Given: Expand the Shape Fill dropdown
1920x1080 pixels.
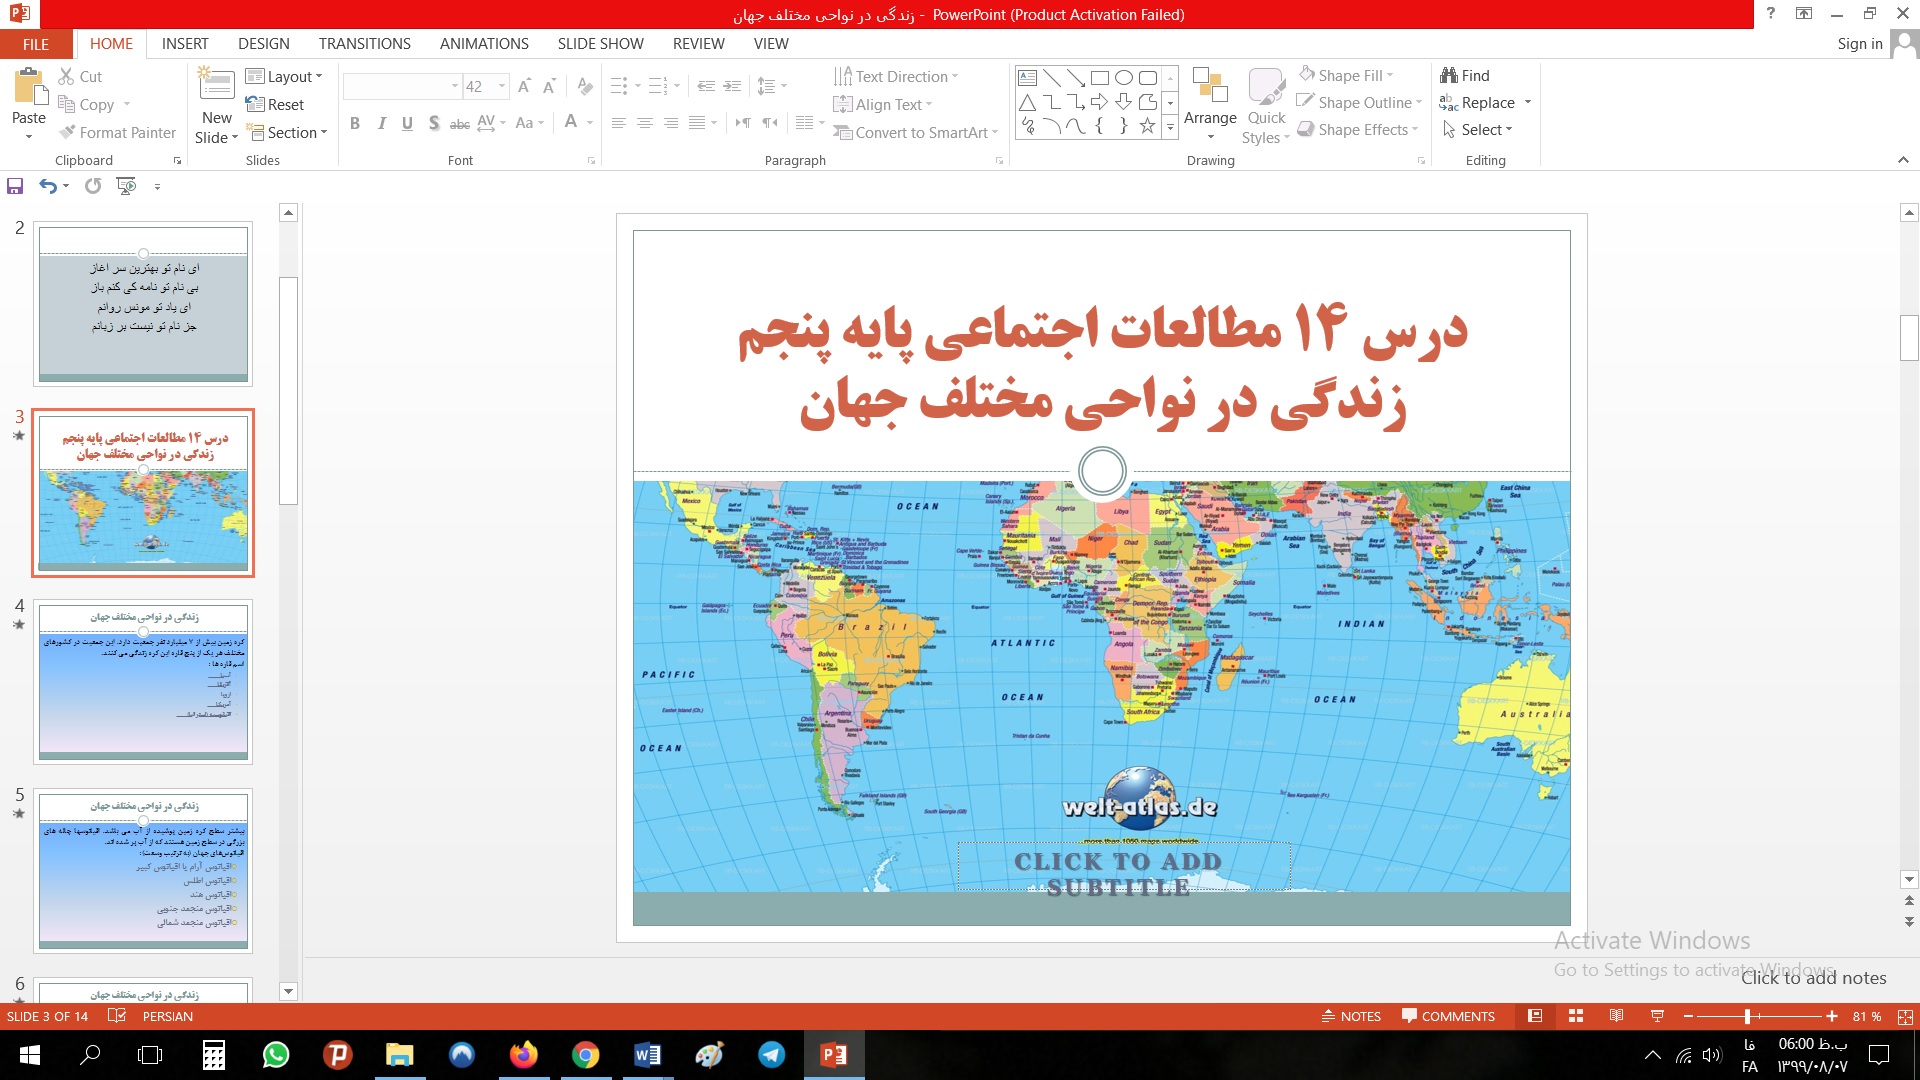Looking at the screenshot, I should click(1390, 75).
